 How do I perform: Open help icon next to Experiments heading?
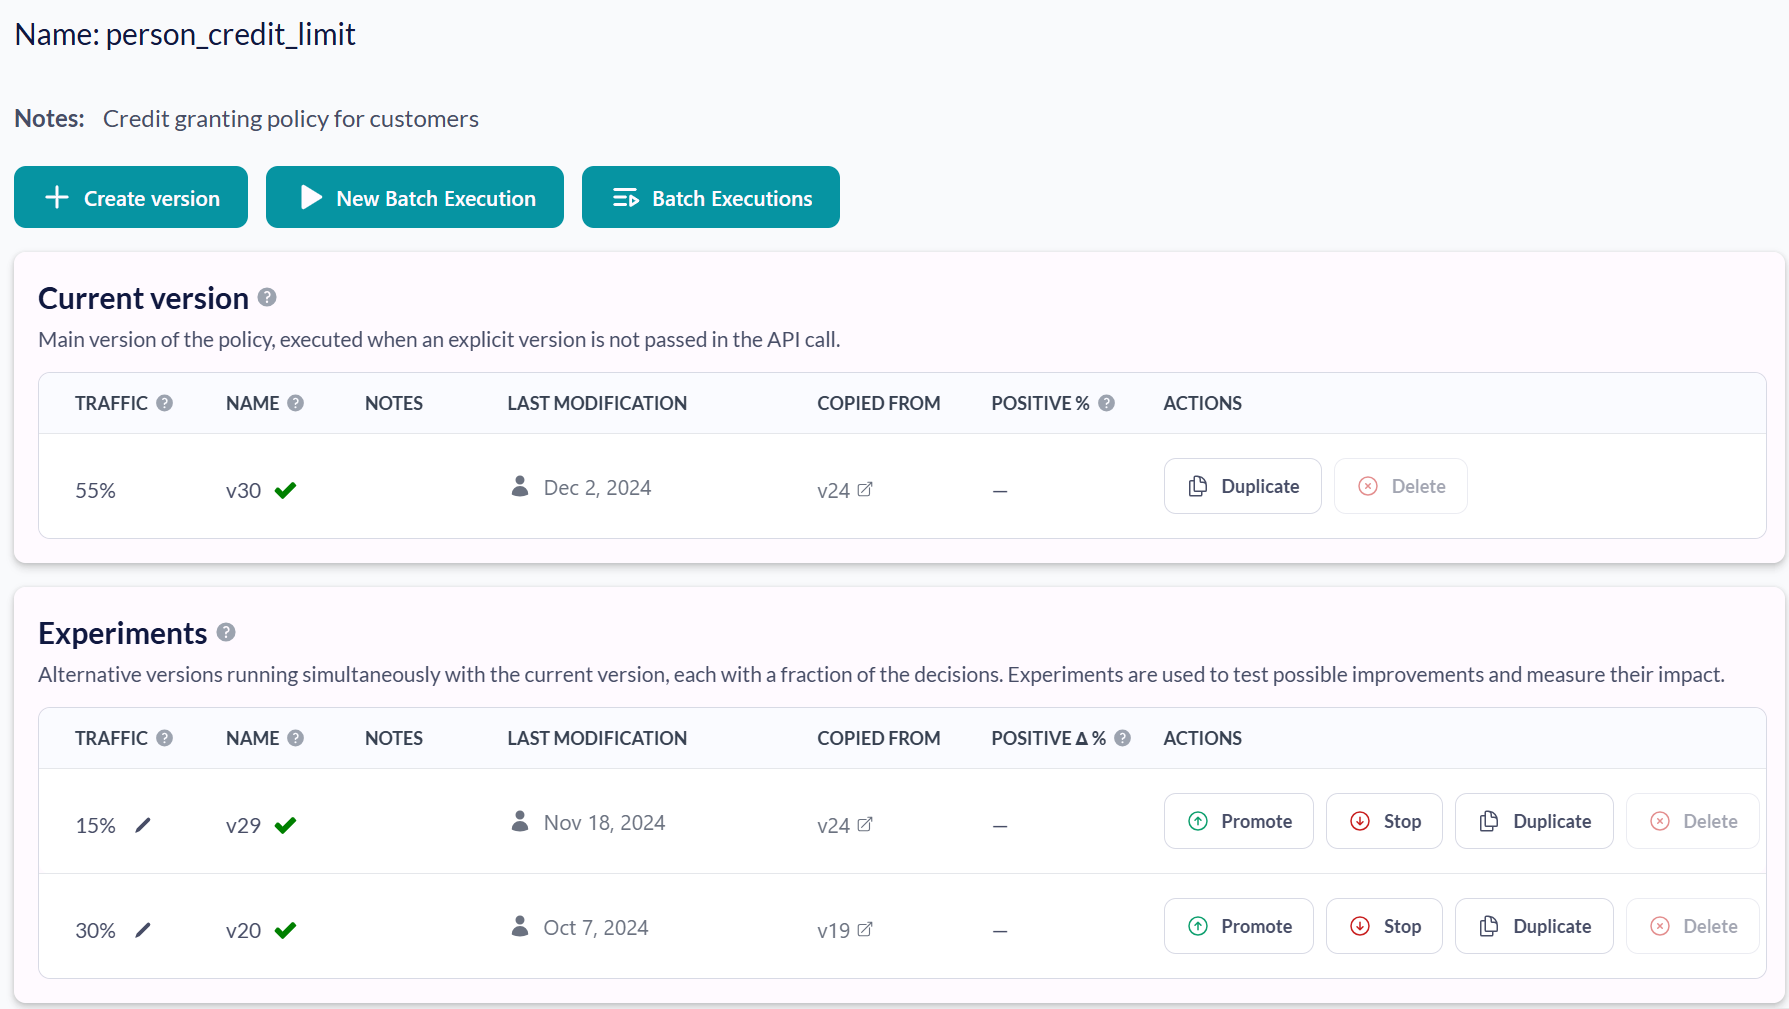tap(226, 632)
